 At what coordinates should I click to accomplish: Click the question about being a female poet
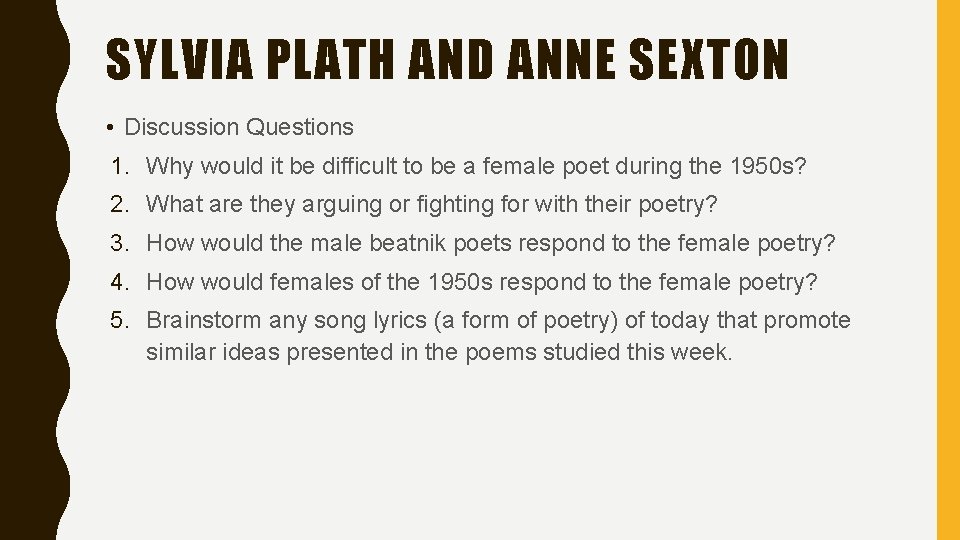pyautogui.click(x=476, y=166)
